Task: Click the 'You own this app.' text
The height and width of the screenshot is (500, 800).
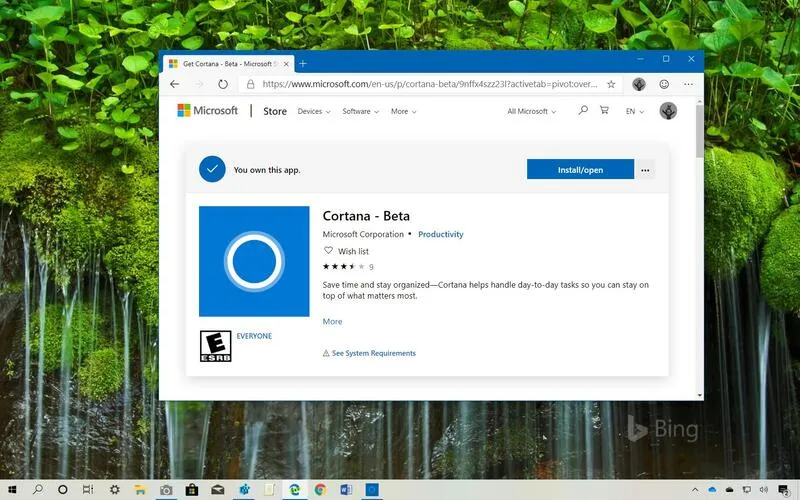Action: pos(267,170)
